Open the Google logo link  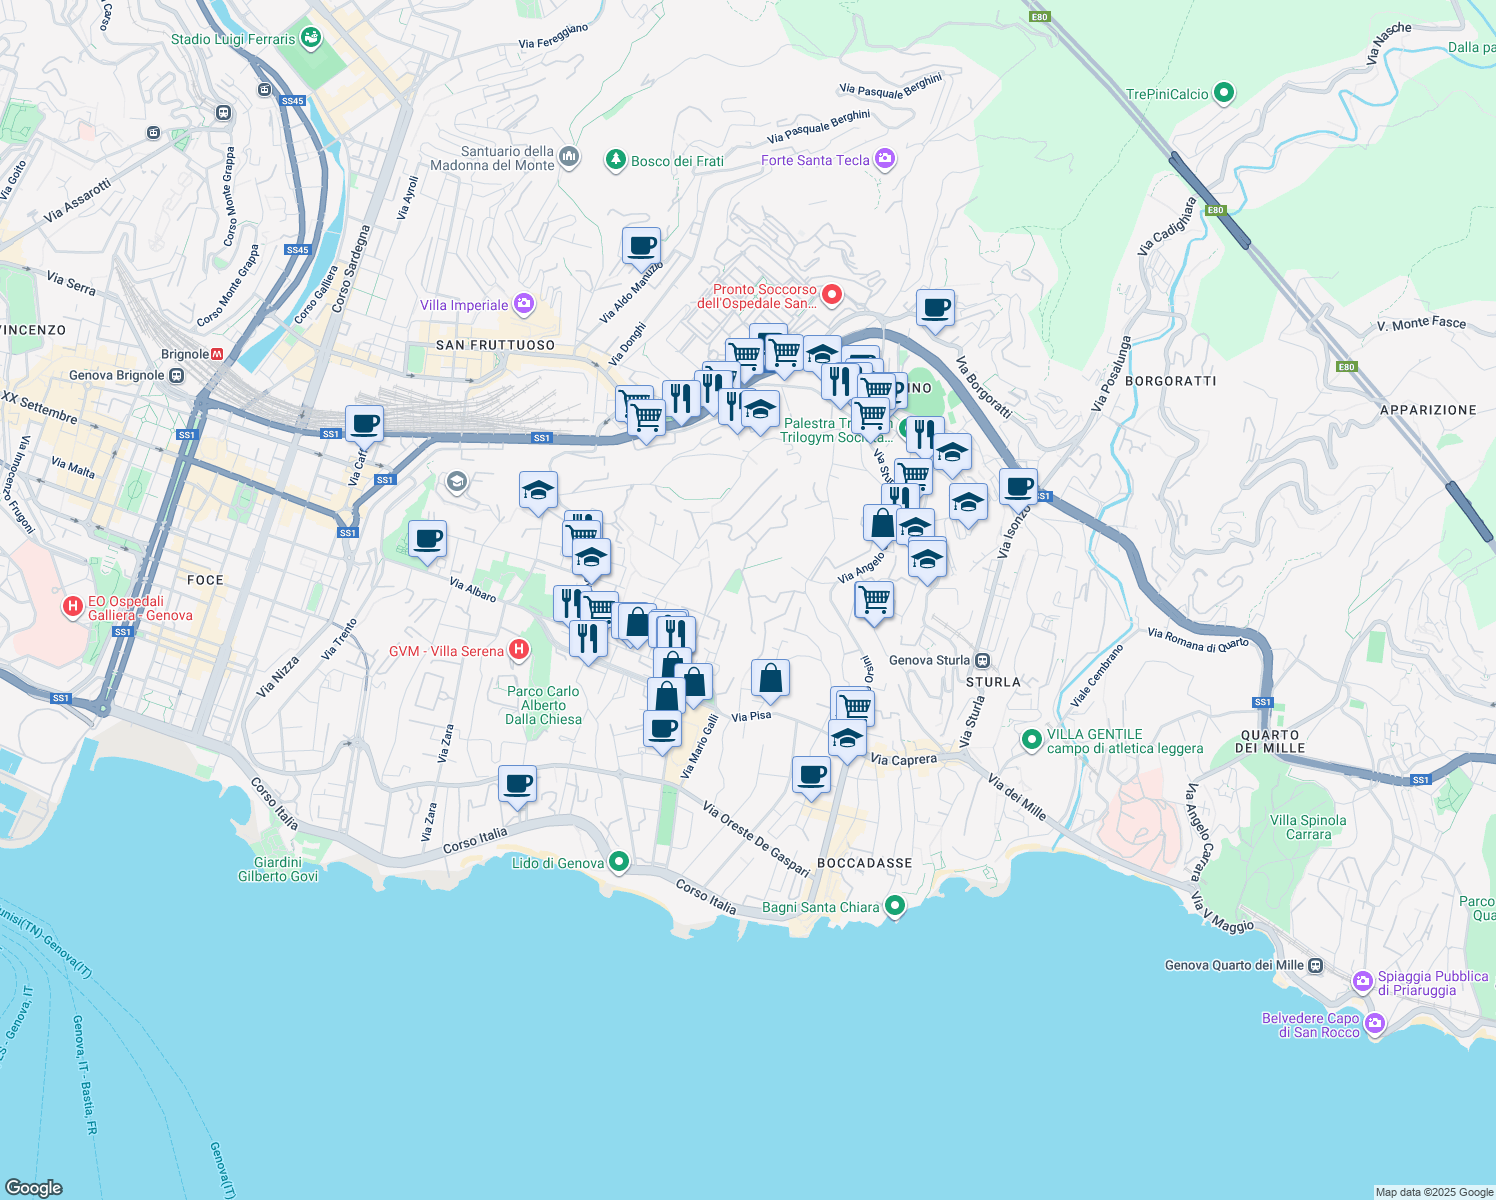click(x=34, y=1188)
